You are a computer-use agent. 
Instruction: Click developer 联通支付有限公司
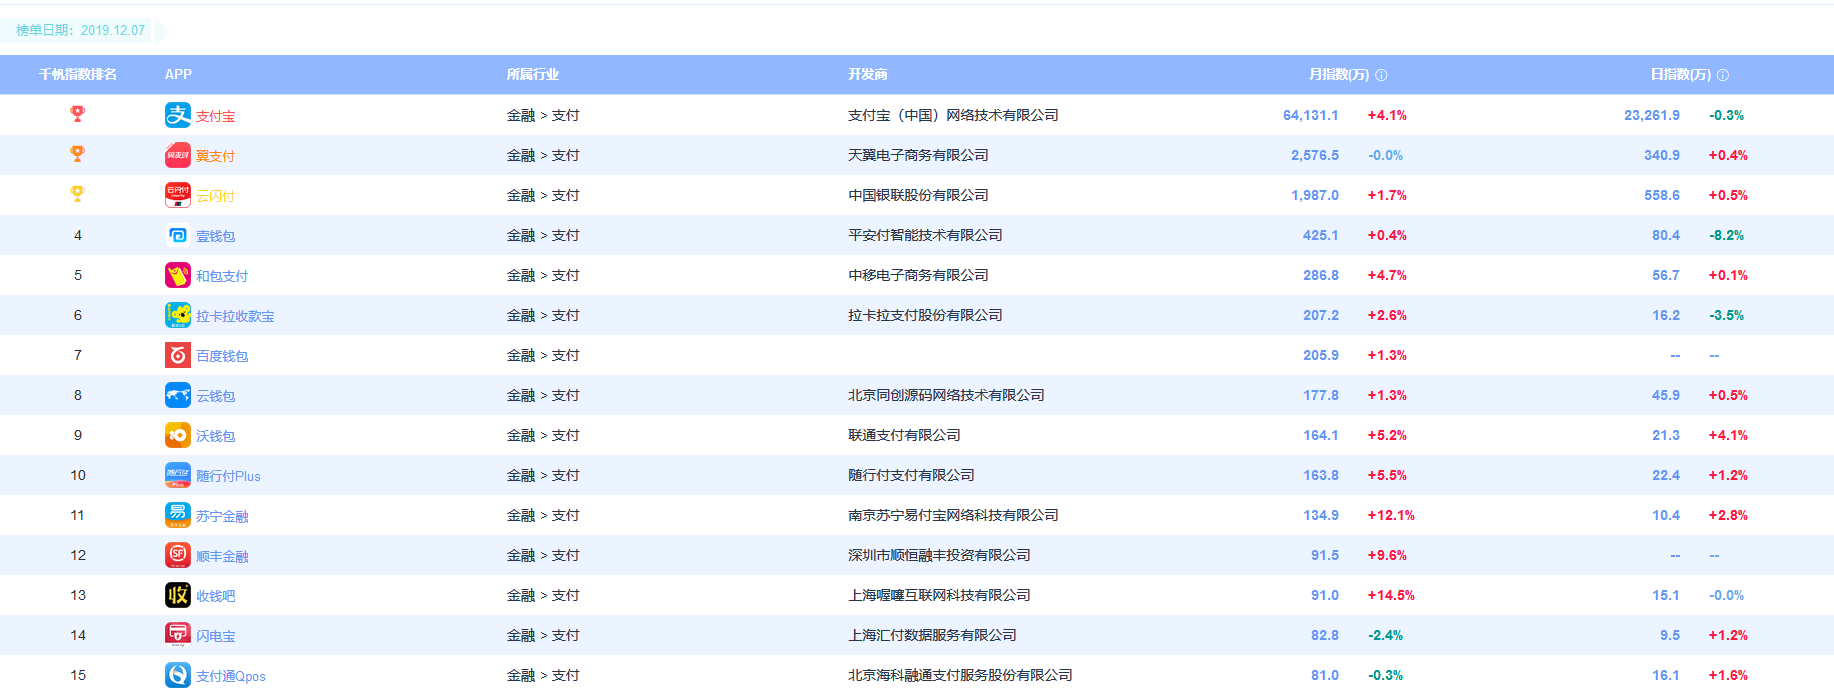(904, 435)
